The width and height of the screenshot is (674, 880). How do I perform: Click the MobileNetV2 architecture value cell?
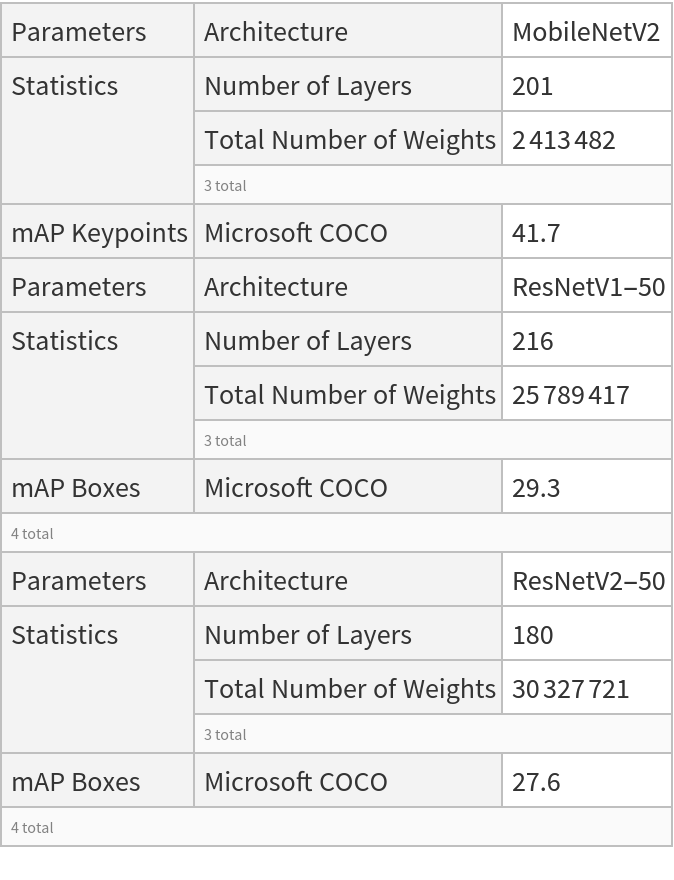pos(586,31)
